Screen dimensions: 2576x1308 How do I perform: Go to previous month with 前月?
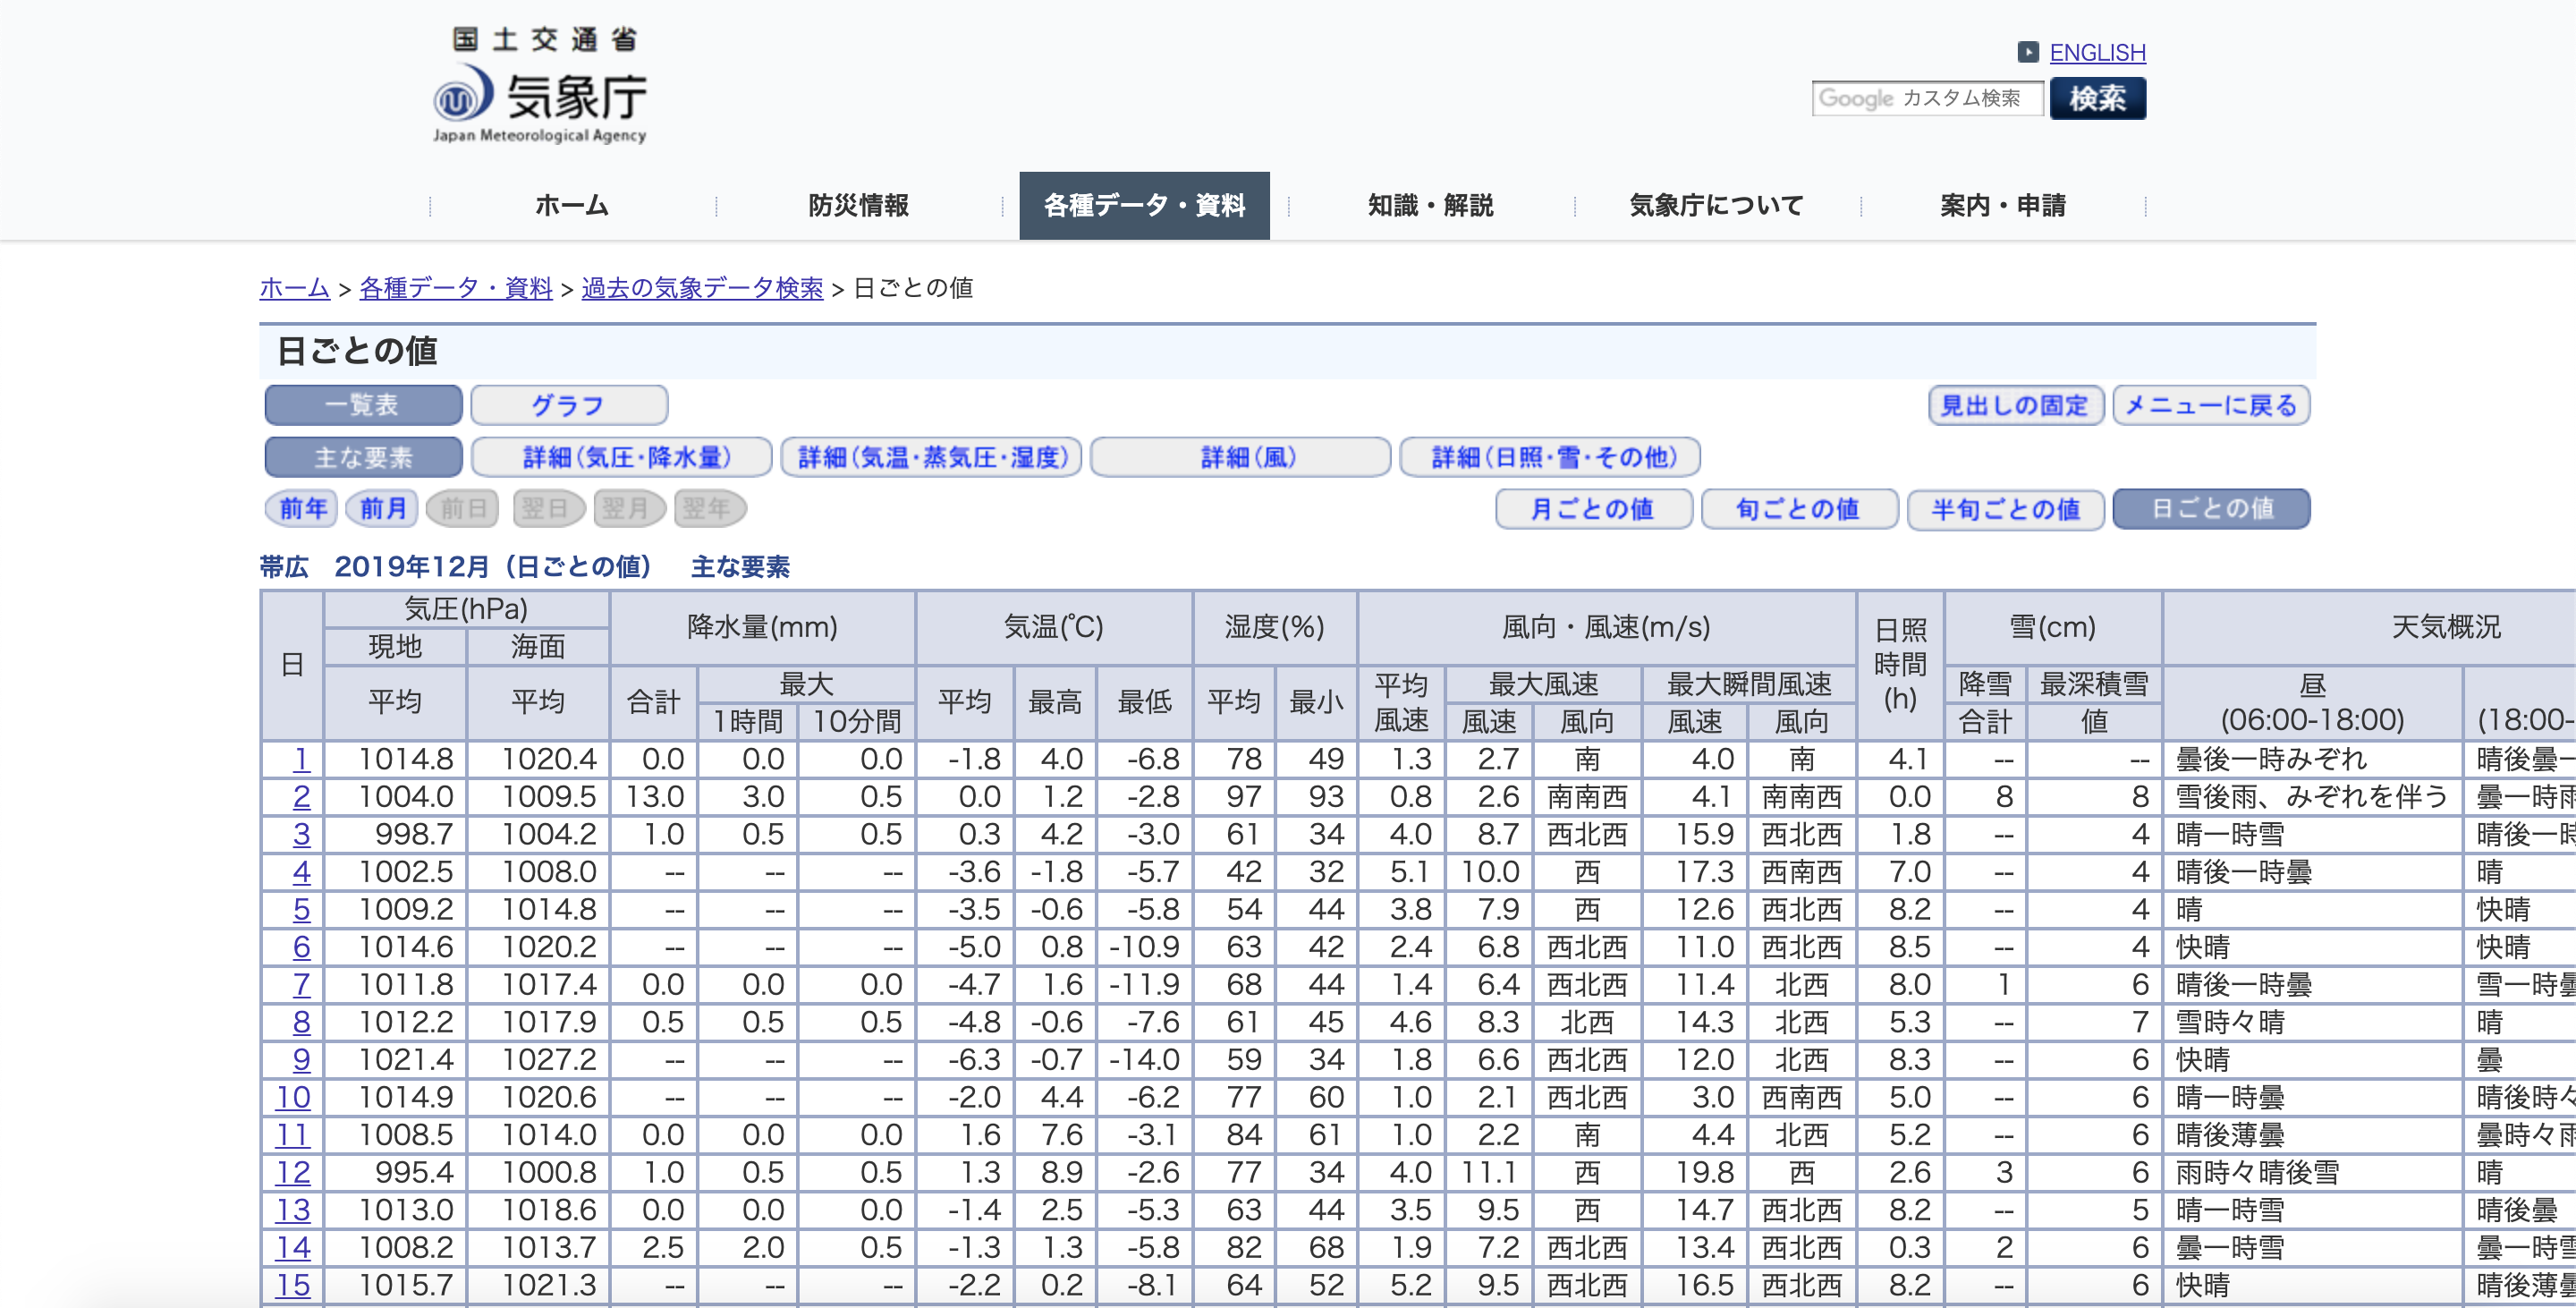pyautogui.click(x=382, y=508)
